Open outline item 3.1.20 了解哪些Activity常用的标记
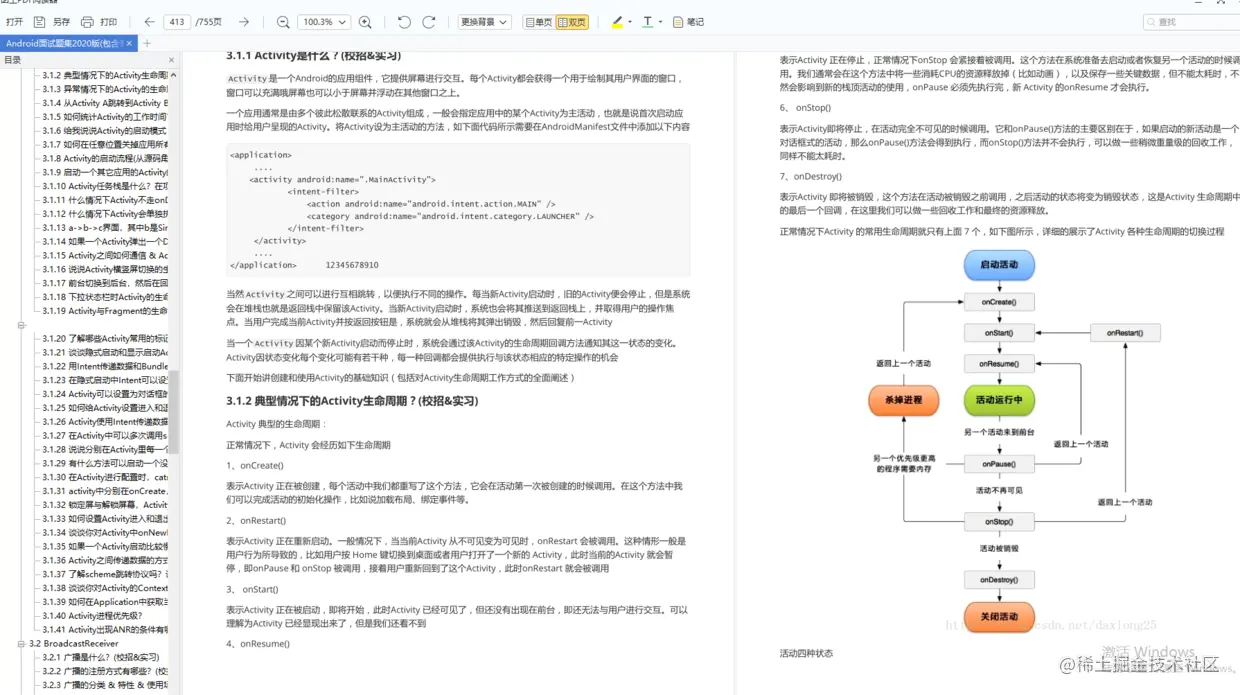 coord(105,339)
